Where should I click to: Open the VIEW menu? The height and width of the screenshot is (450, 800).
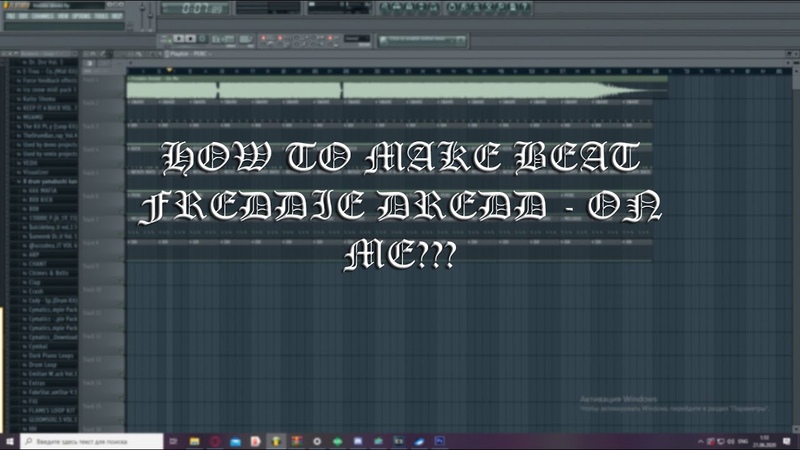coord(63,16)
